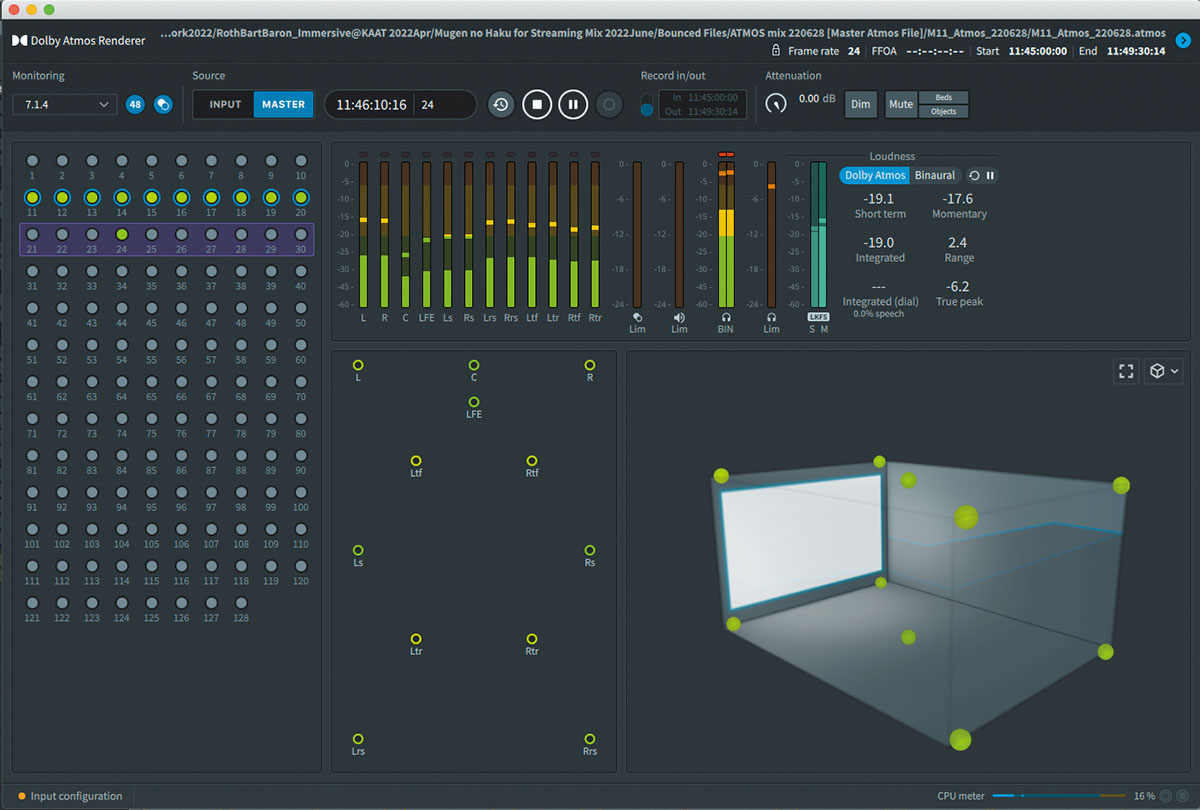Click the speaker limiter icon
The width and height of the screenshot is (1200, 810).
pyautogui.click(x=679, y=317)
